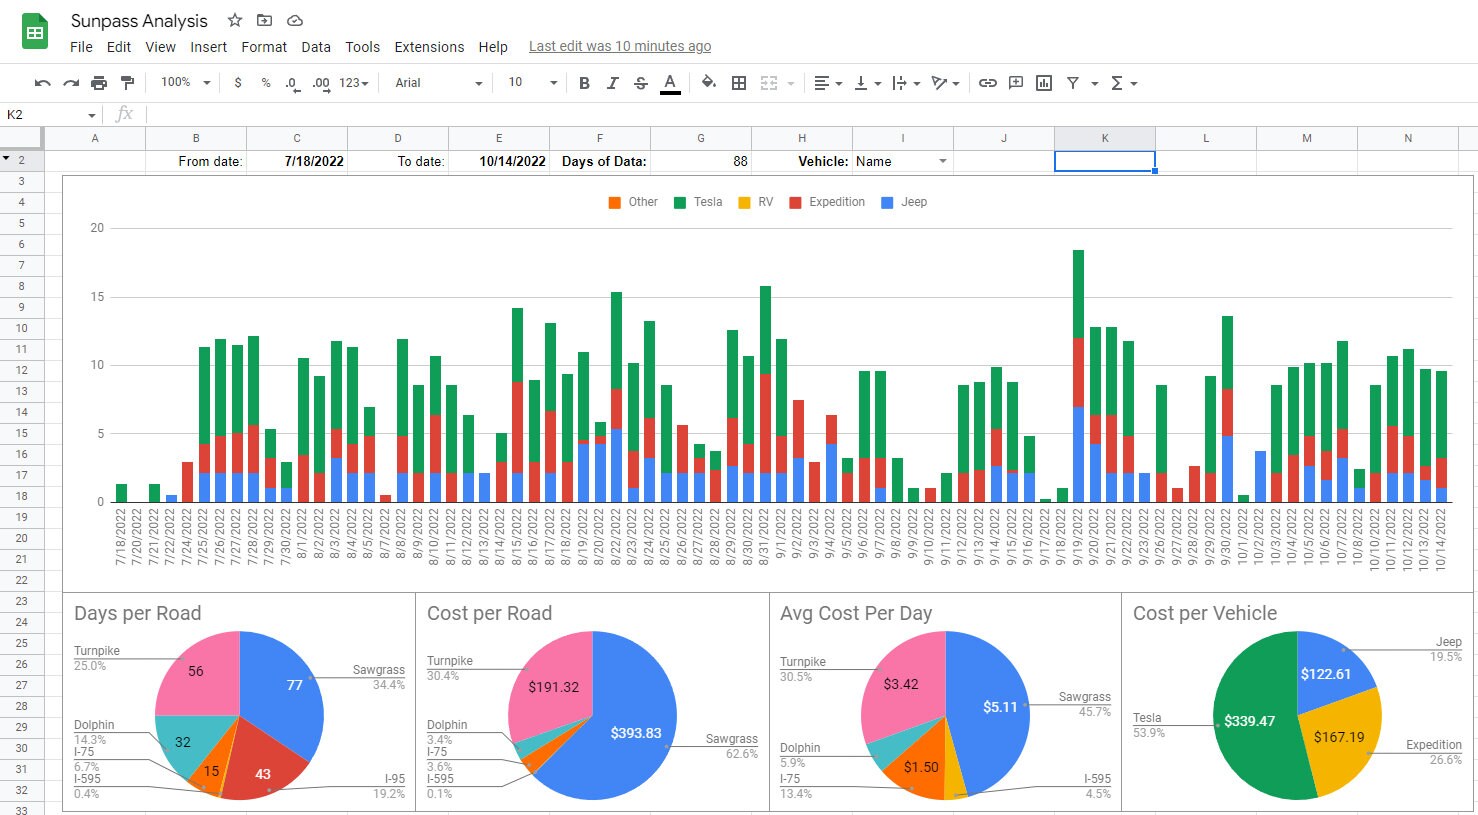Toggle strikethrough formatting
The width and height of the screenshot is (1478, 815).
click(x=640, y=83)
